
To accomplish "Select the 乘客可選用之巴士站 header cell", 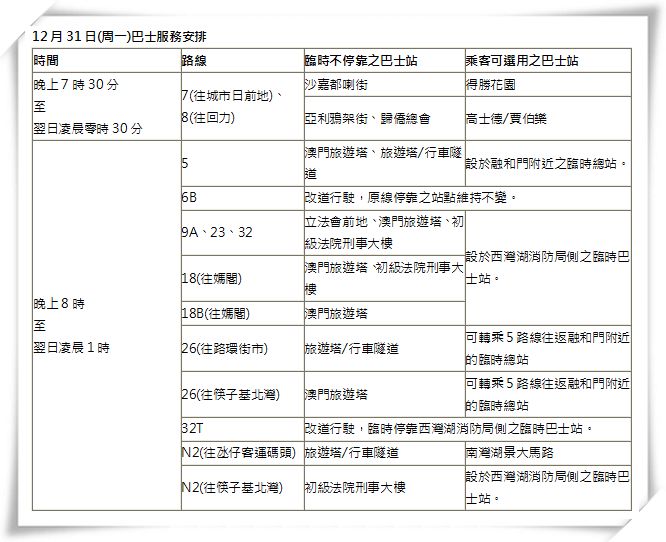I will [521, 61].
